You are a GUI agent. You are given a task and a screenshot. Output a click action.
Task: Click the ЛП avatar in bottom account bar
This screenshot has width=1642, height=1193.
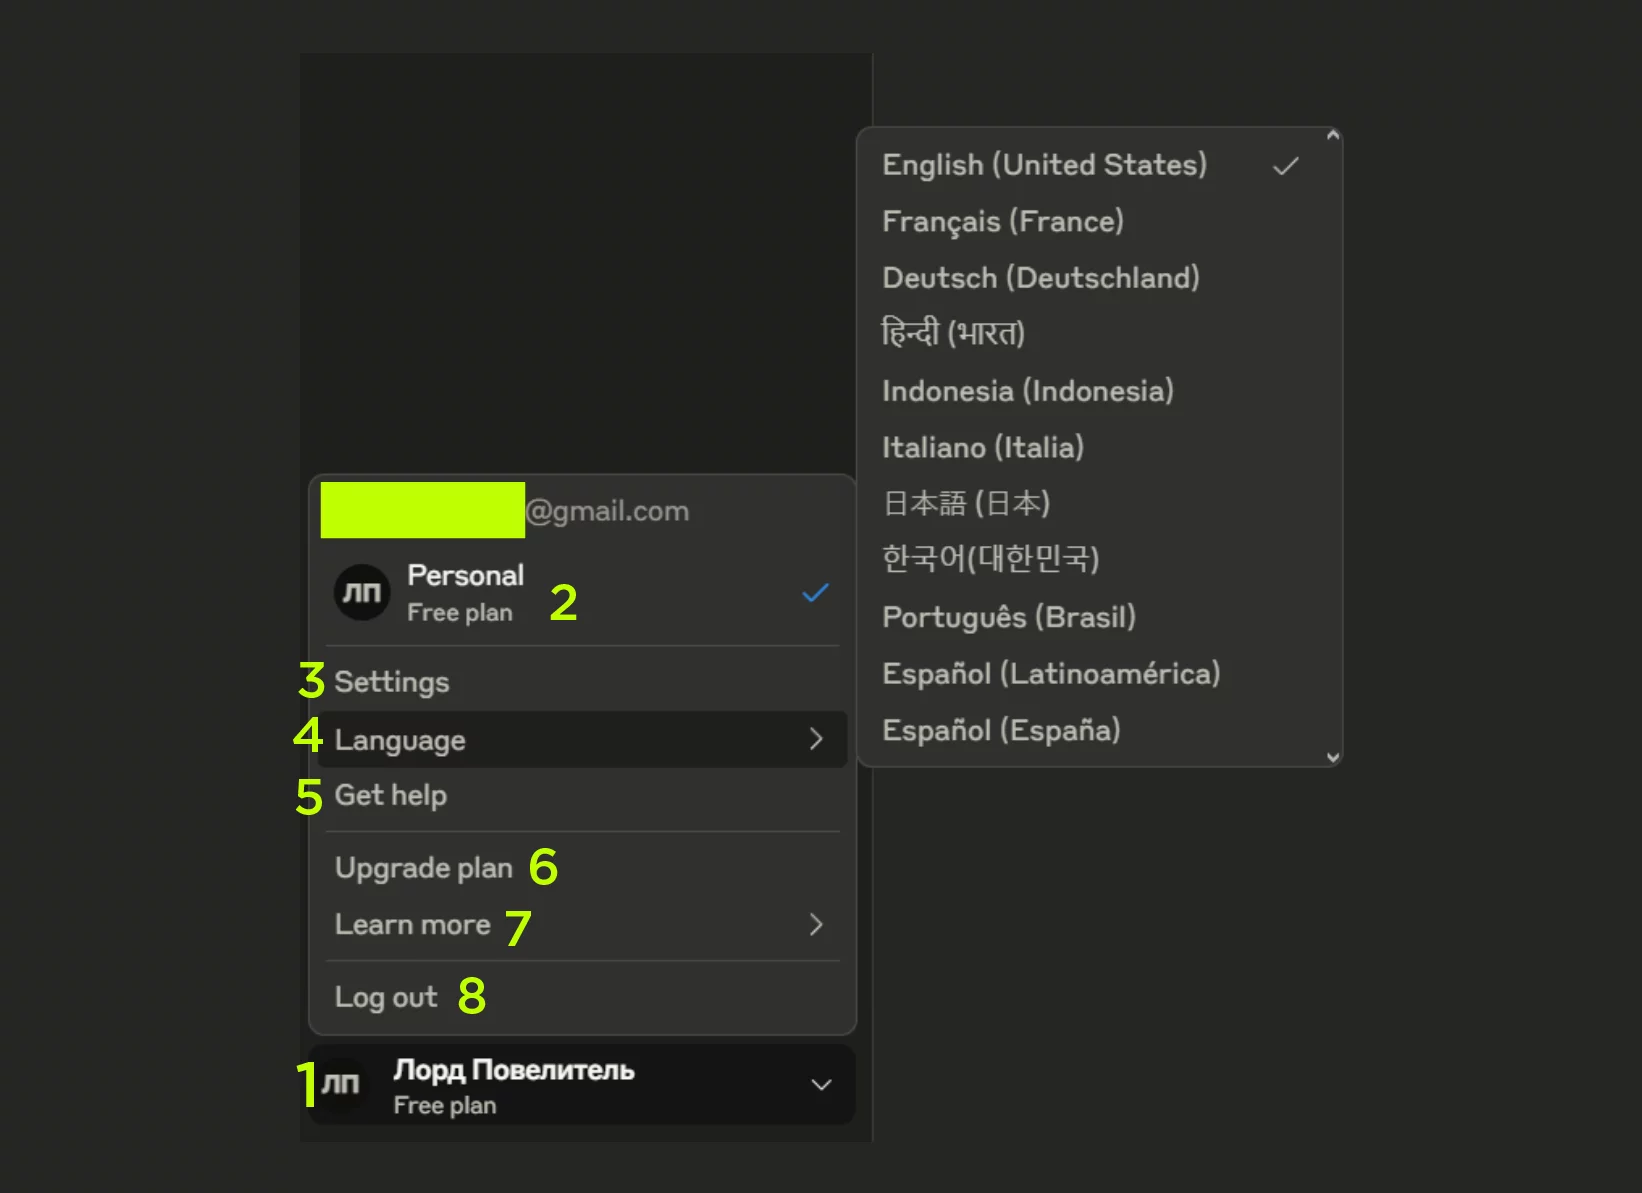coord(341,1084)
